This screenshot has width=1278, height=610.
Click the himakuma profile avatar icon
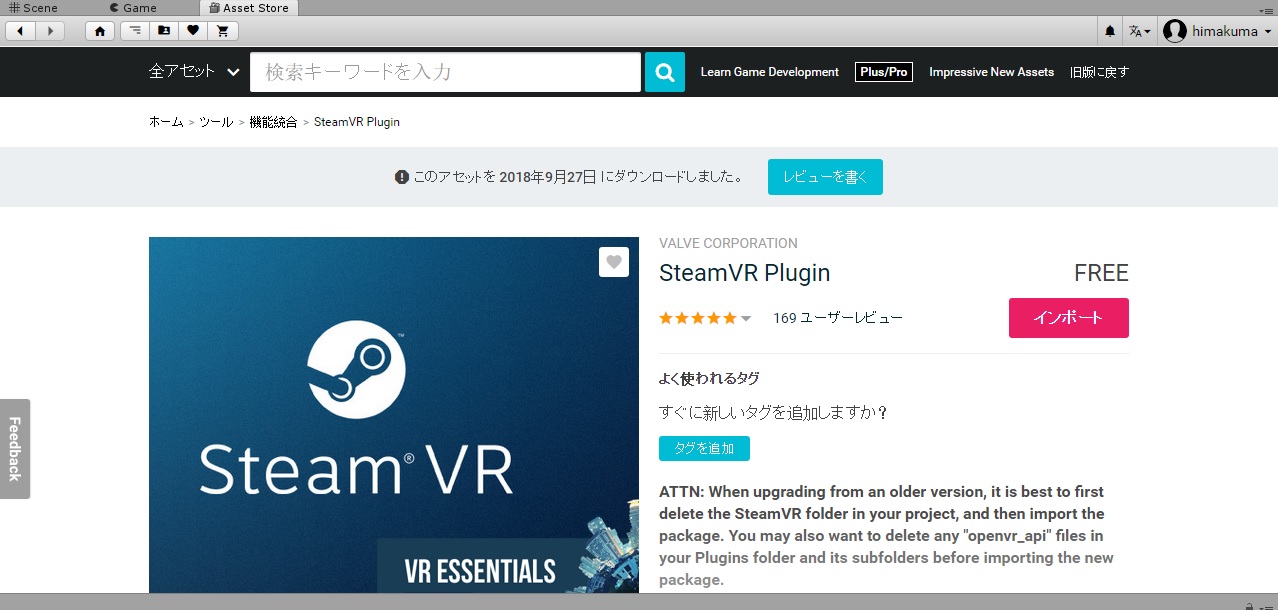(x=1175, y=31)
